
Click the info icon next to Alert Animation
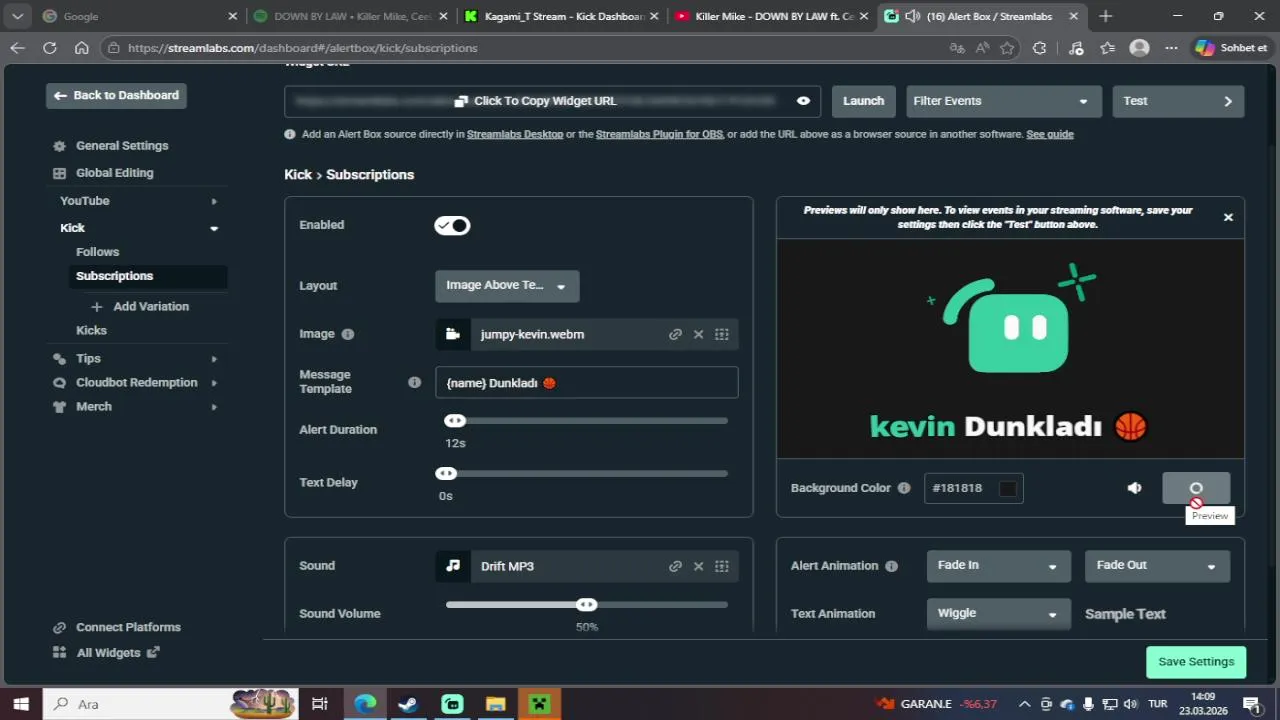[891, 566]
